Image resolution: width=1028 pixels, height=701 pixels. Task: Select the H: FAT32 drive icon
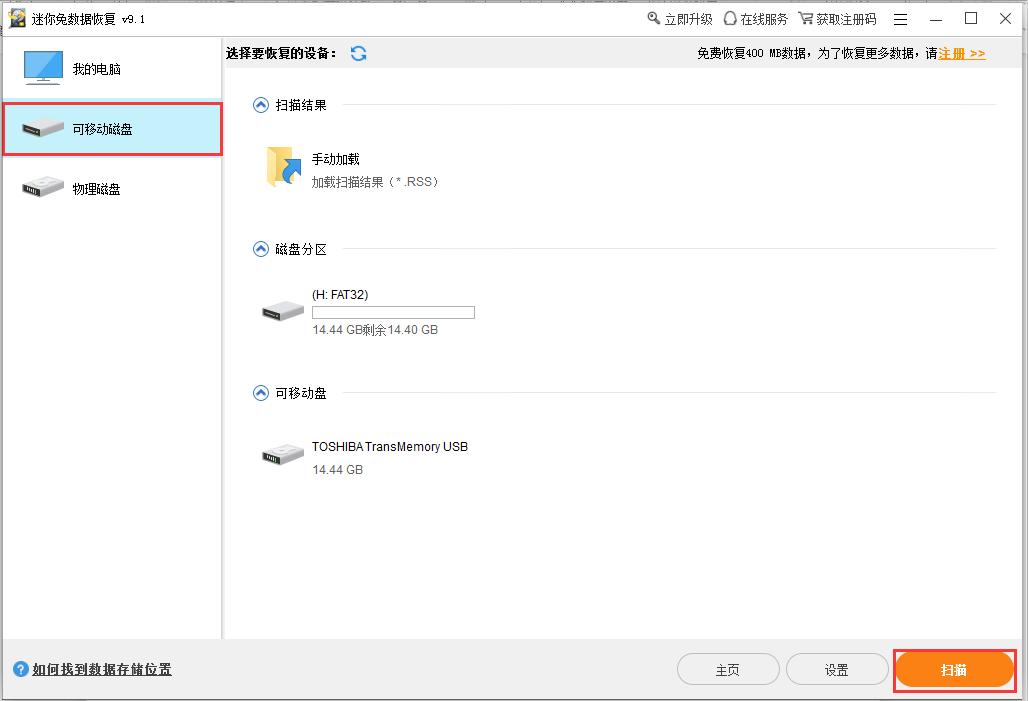coord(283,311)
